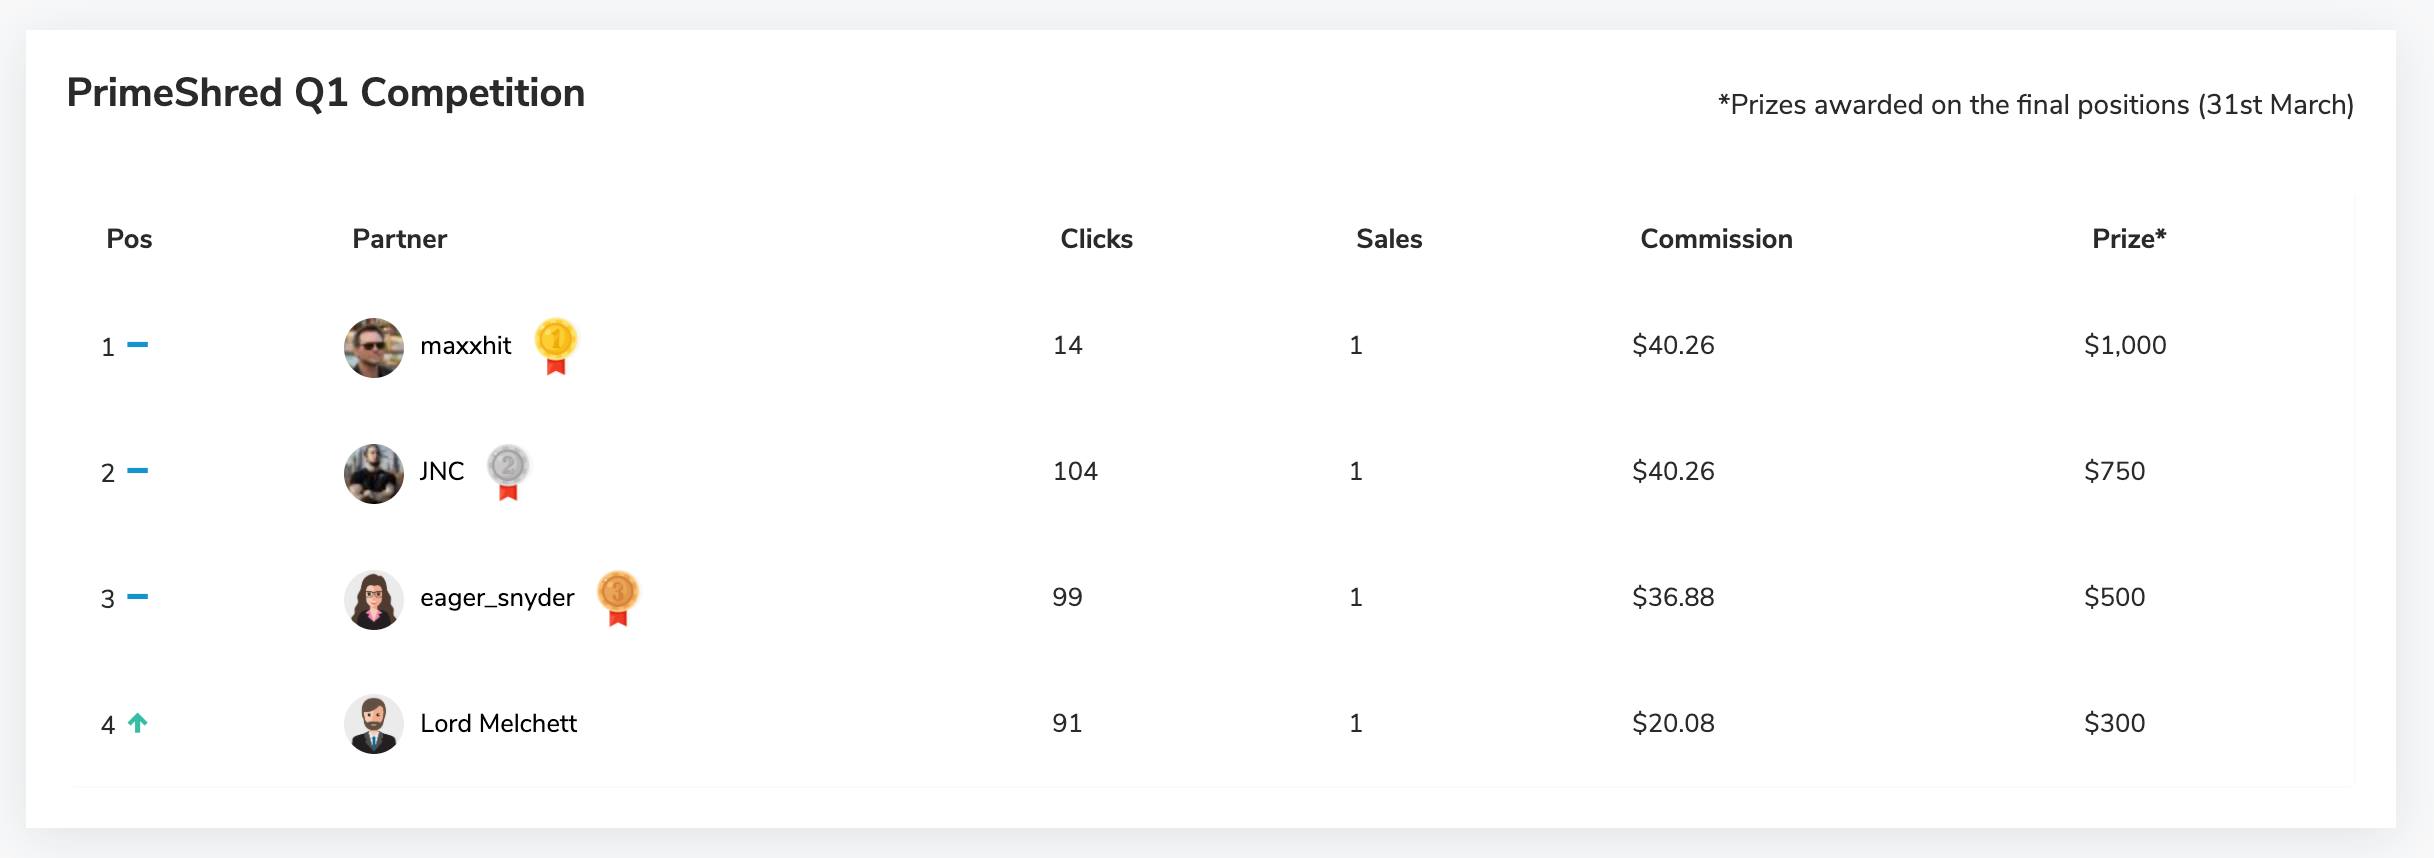Click eager_snyder's avatar picture

click(374, 599)
